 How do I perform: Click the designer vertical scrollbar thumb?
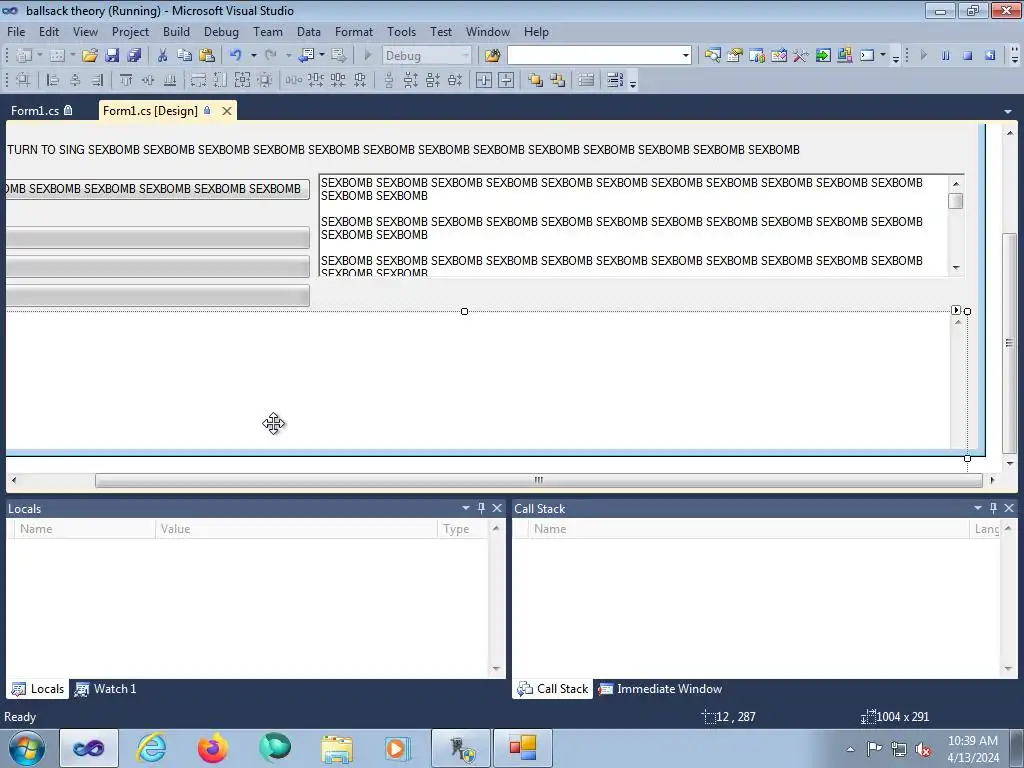coord(1010,343)
